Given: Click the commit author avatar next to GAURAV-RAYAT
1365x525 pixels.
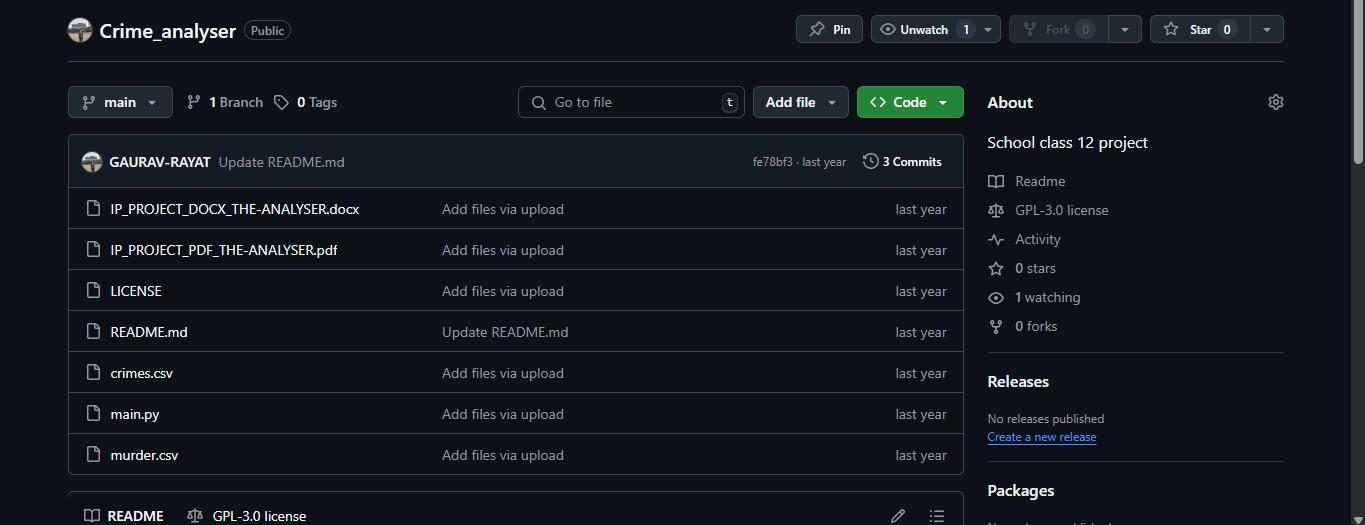Looking at the screenshot, I should [x=92, y=162].
